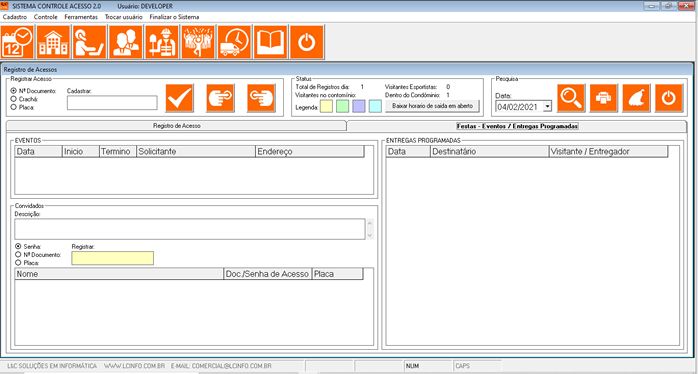Select Placa radio in Convidados

point(18,263)
